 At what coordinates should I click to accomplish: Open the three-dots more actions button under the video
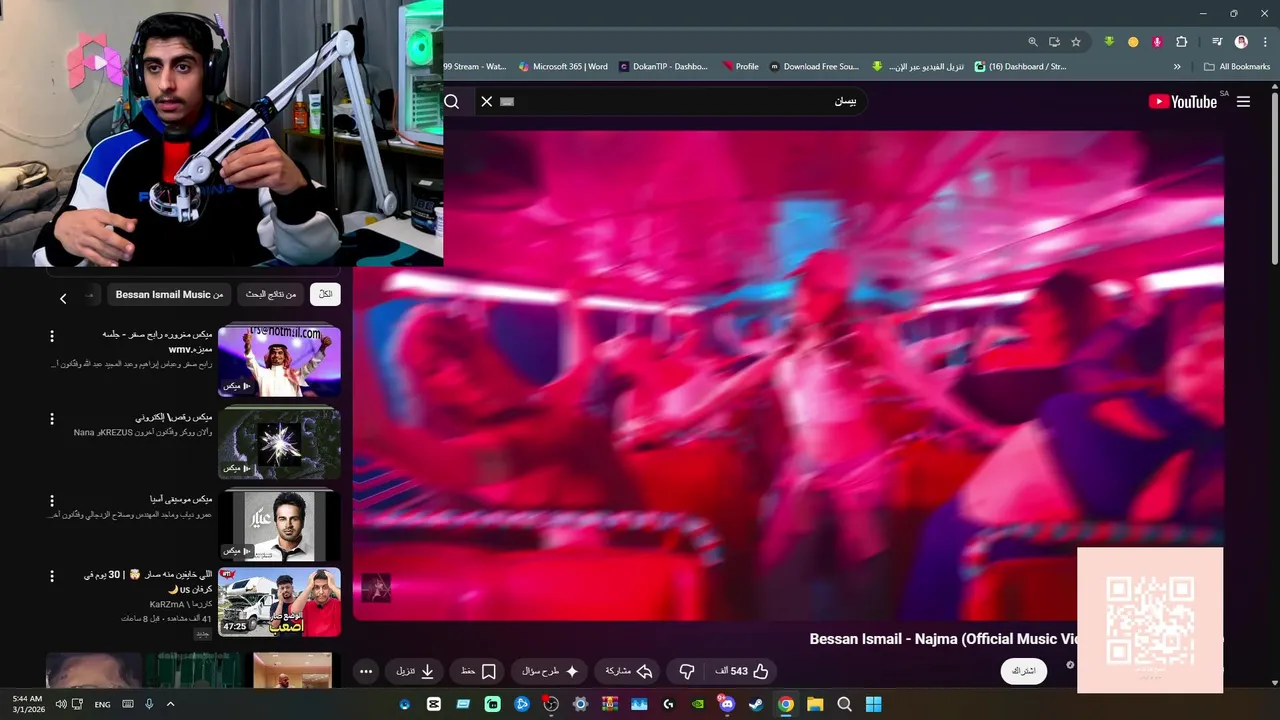(x=366, y=671)
